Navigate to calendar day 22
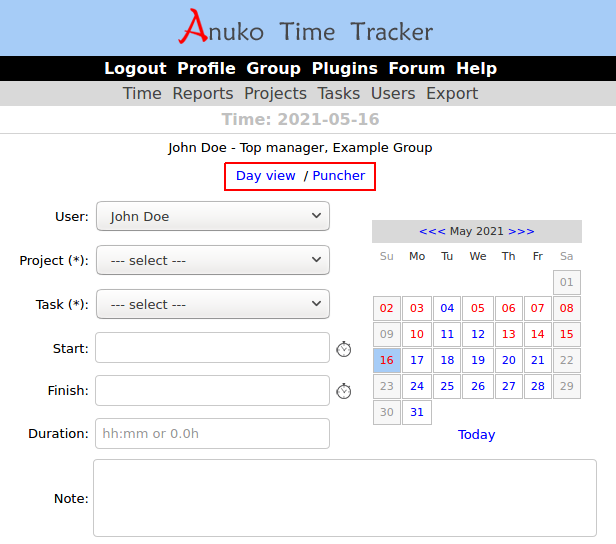 point(566,360)
